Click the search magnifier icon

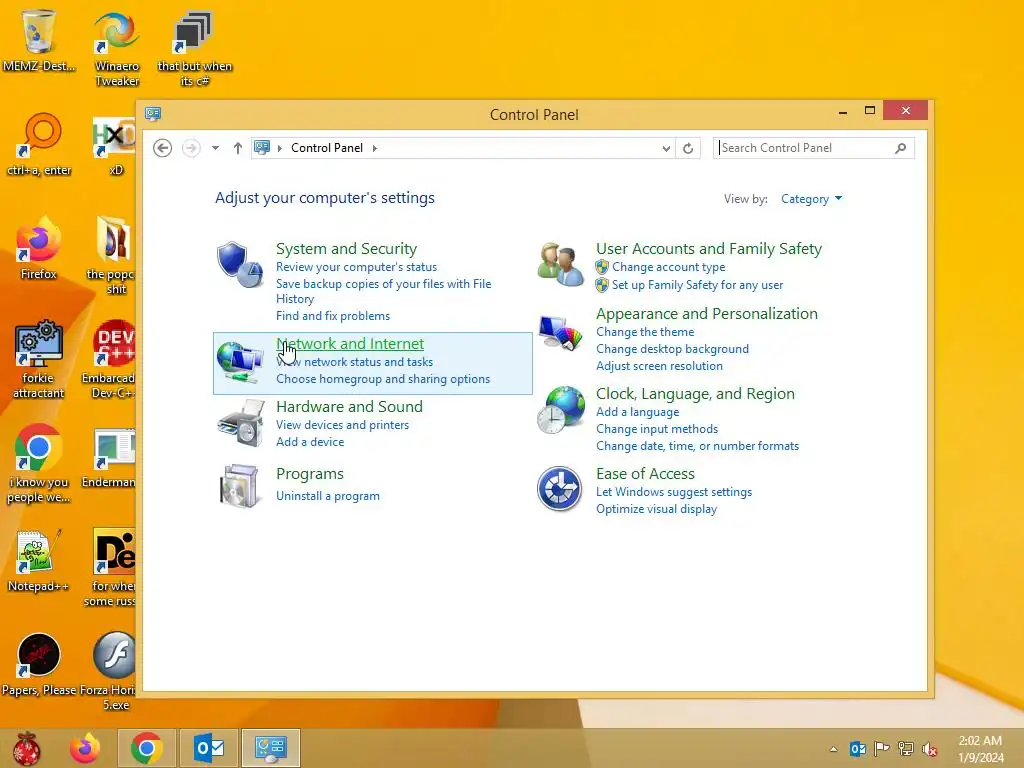pos(901,148)
